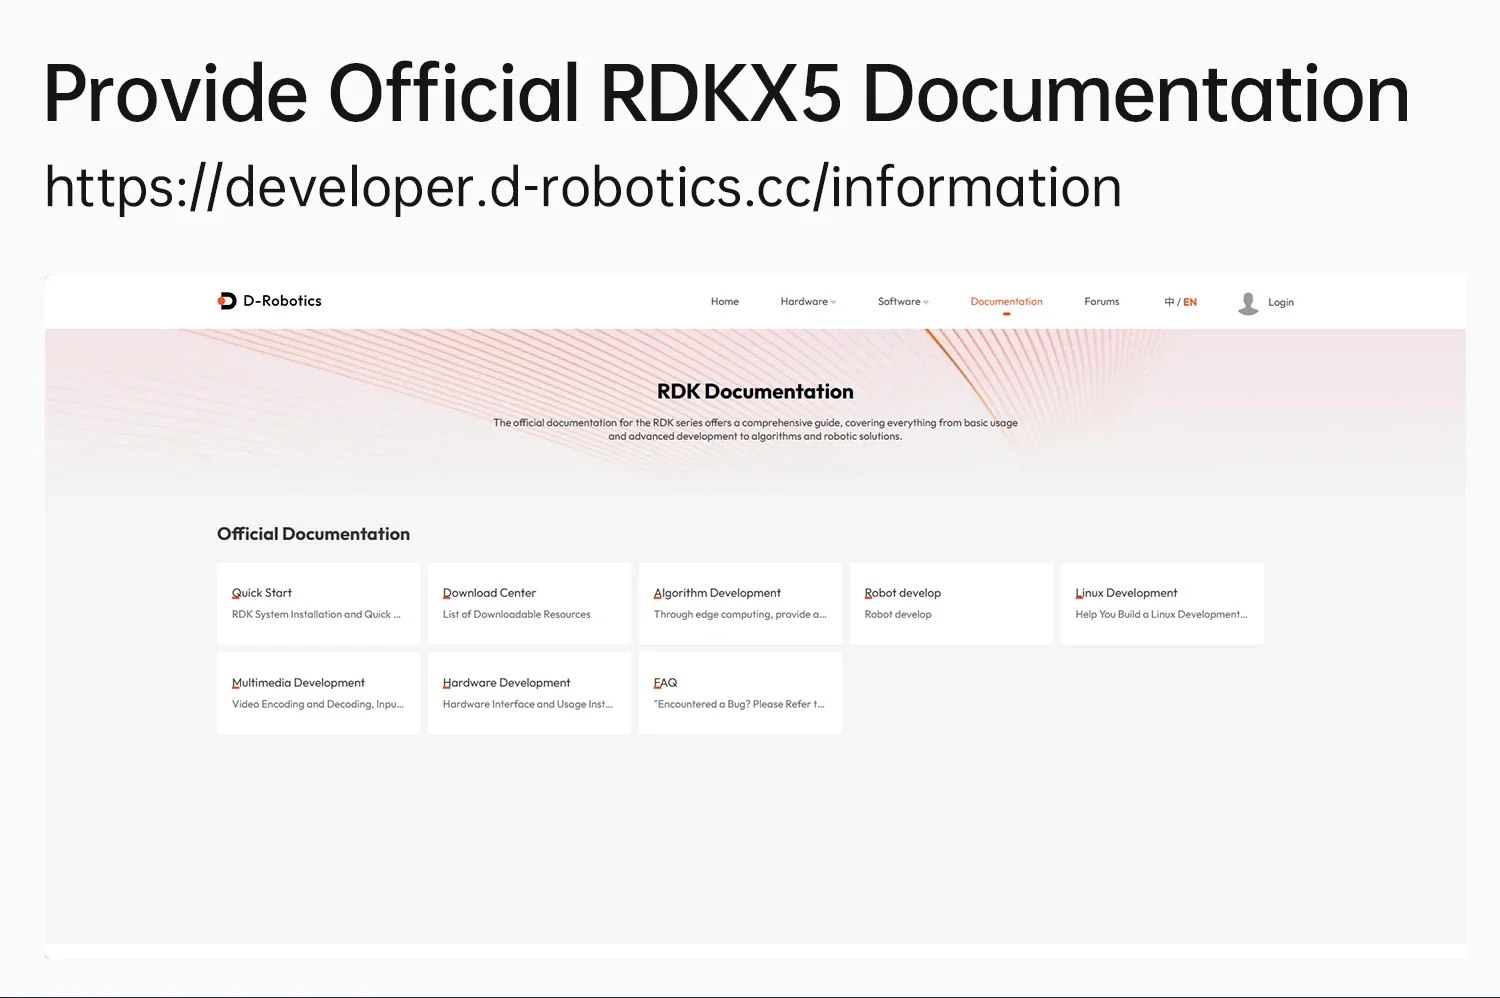Screen dimensions: 1500x998
Task: Click the developer.d-robotics.cc/information URL text
Action: [583, 187]
